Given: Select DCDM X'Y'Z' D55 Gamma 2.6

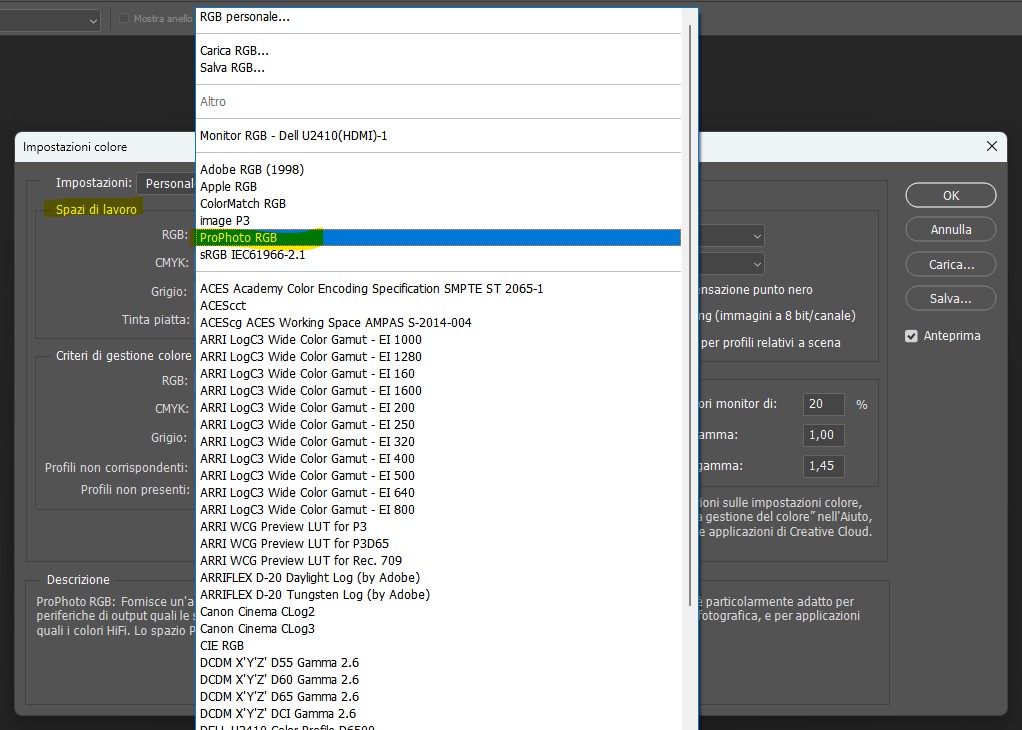Looking at the screenshot, I should coord(438,661).
